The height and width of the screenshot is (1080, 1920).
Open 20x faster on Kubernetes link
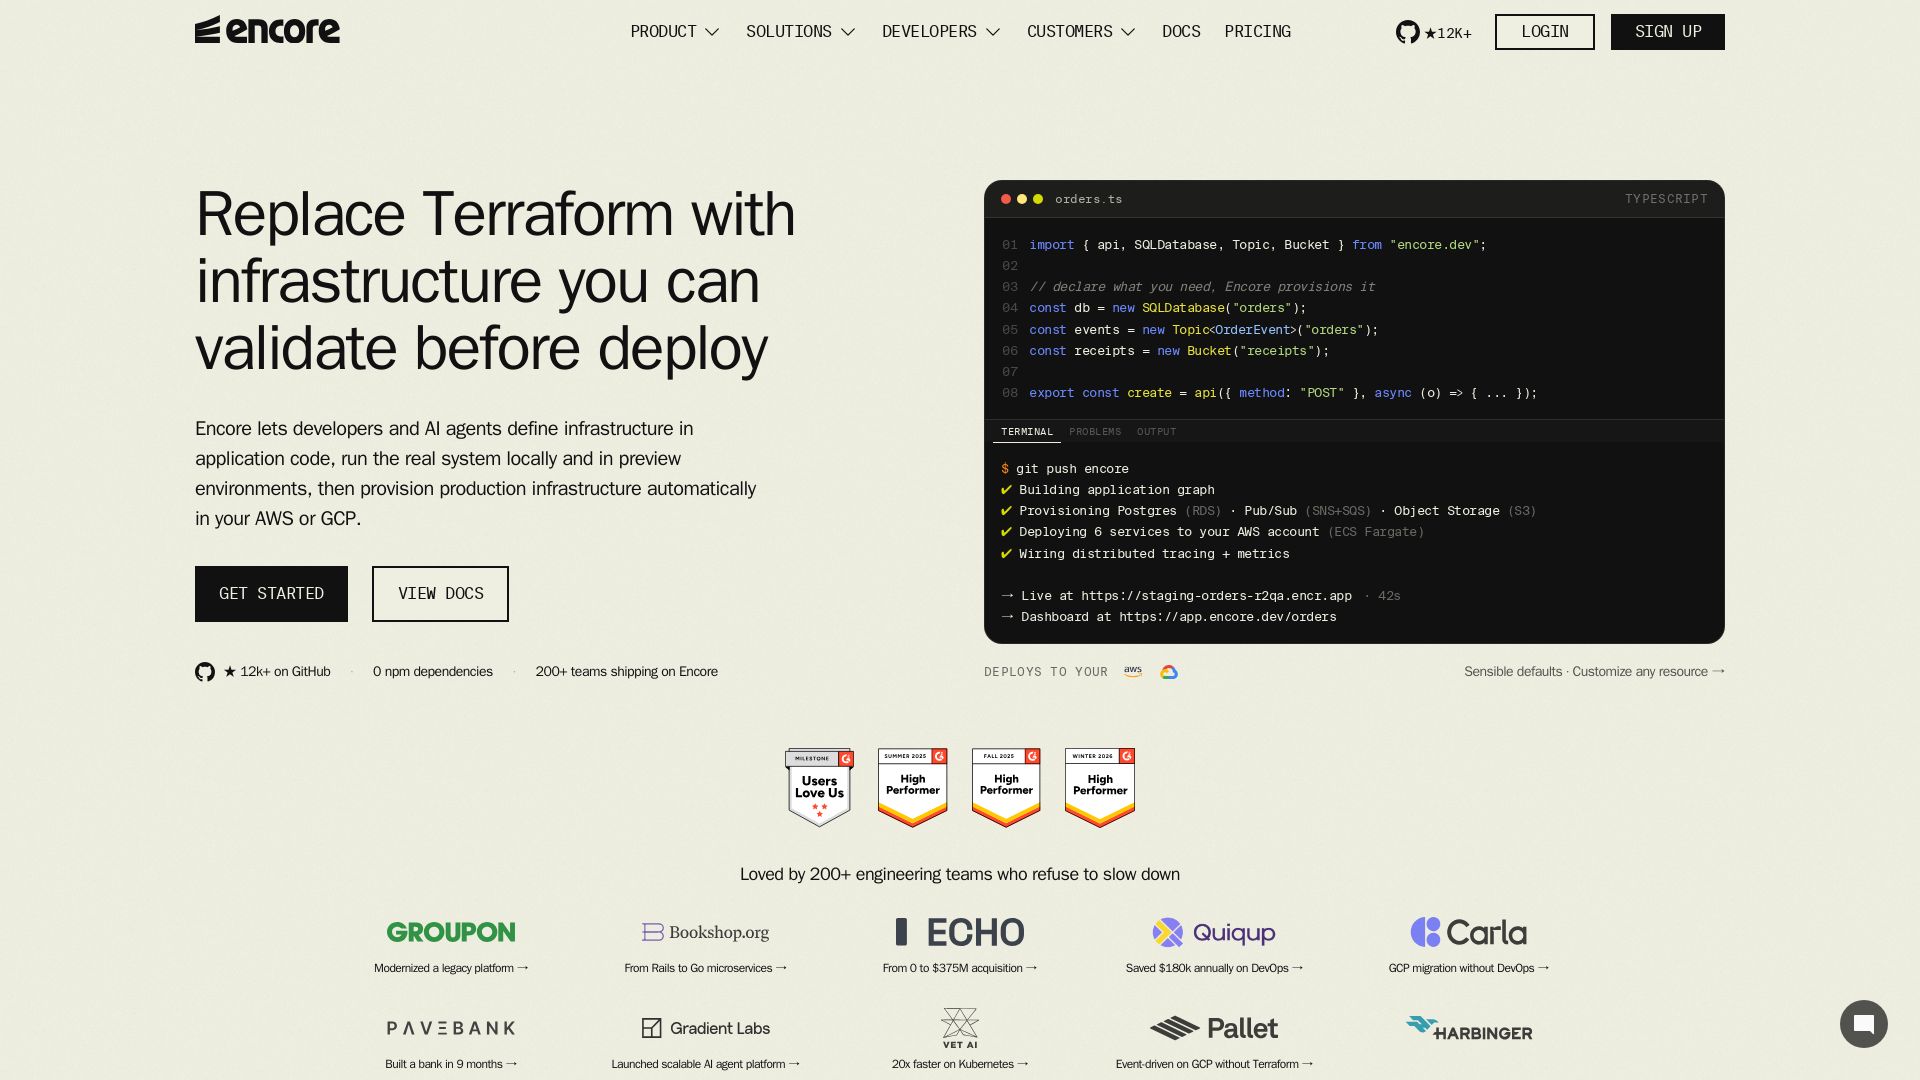click(960, 1064)
